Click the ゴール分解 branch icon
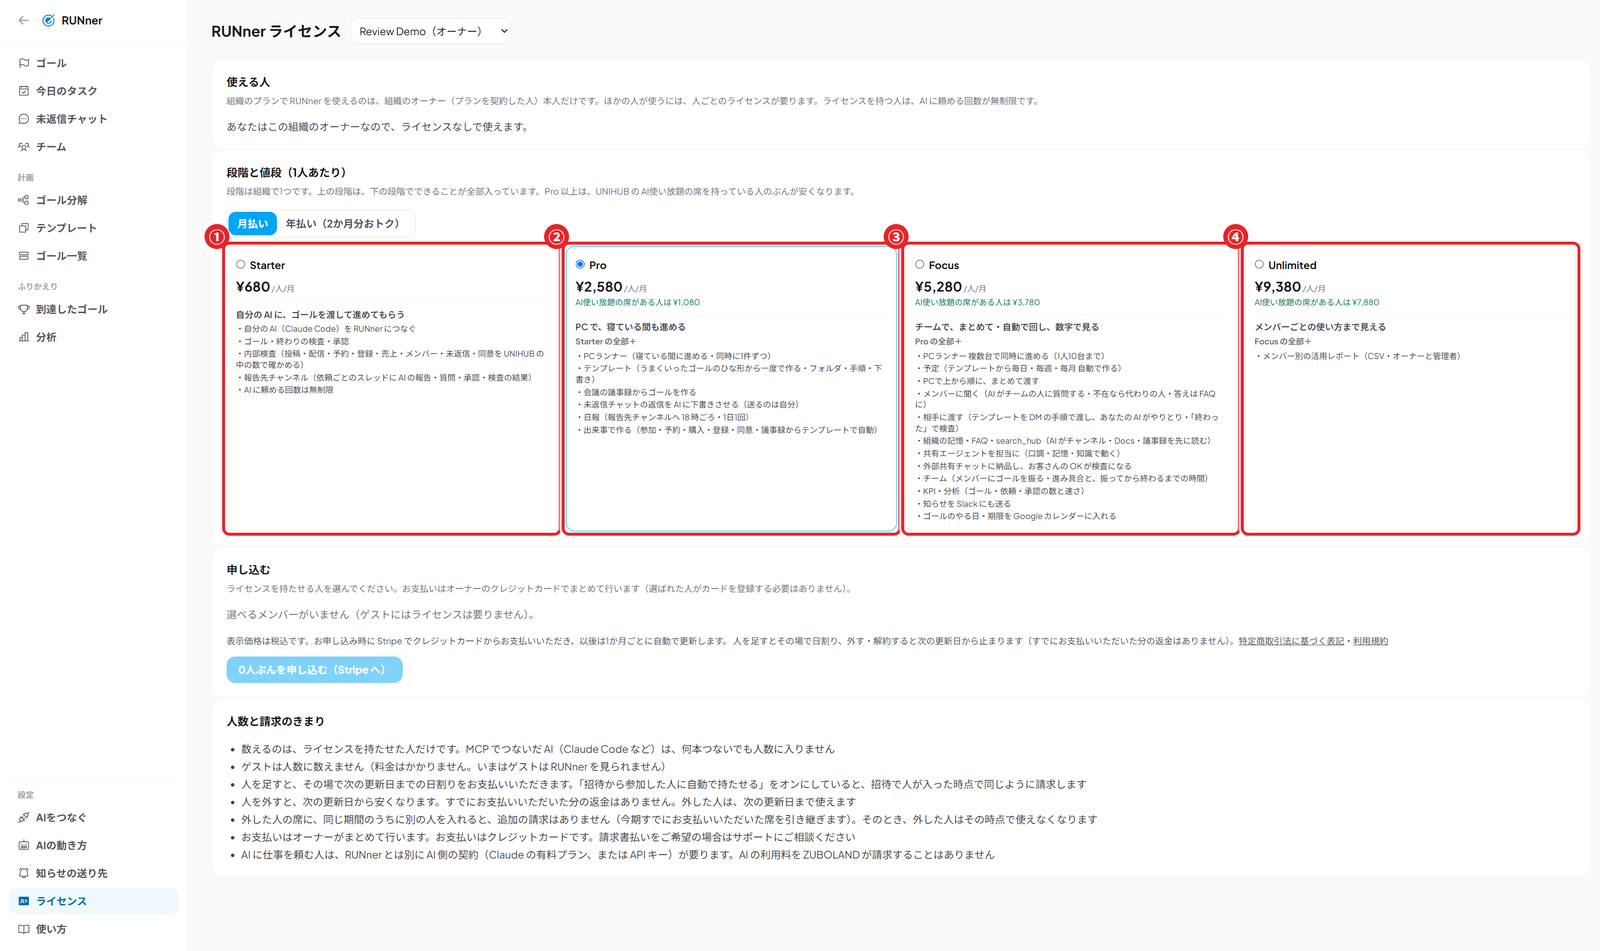This screenshot has height=951, width=1600. pyautogui.click(x=24, y=200)
